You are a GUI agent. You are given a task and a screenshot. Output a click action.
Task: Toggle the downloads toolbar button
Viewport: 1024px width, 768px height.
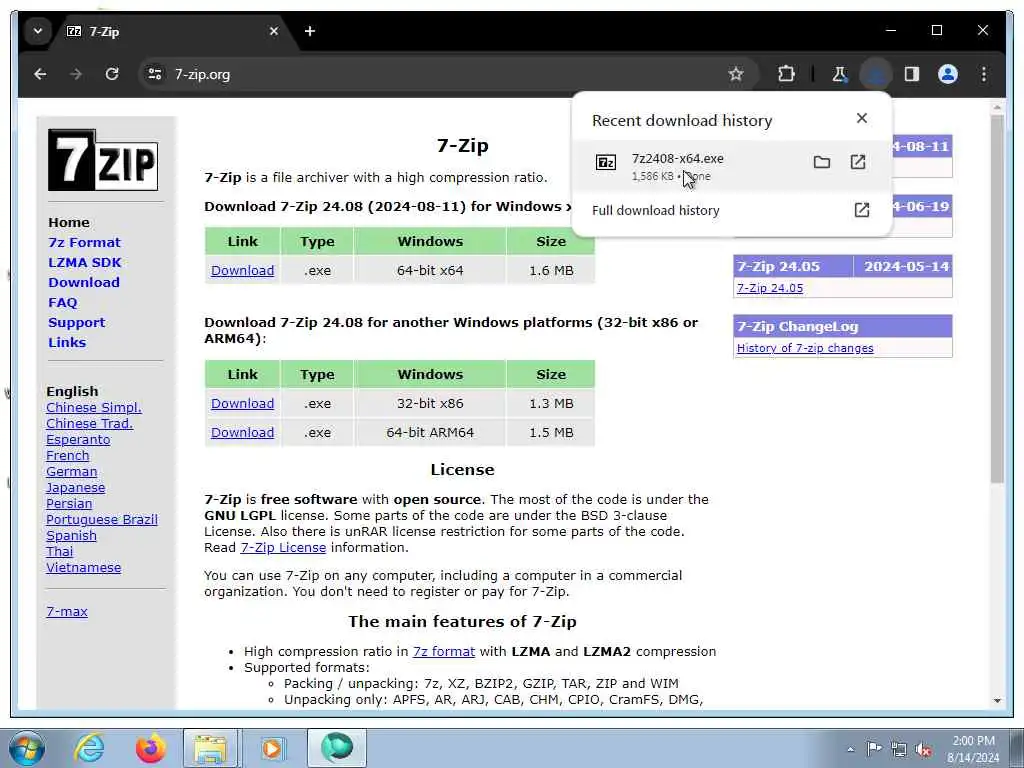click(876, 74)
